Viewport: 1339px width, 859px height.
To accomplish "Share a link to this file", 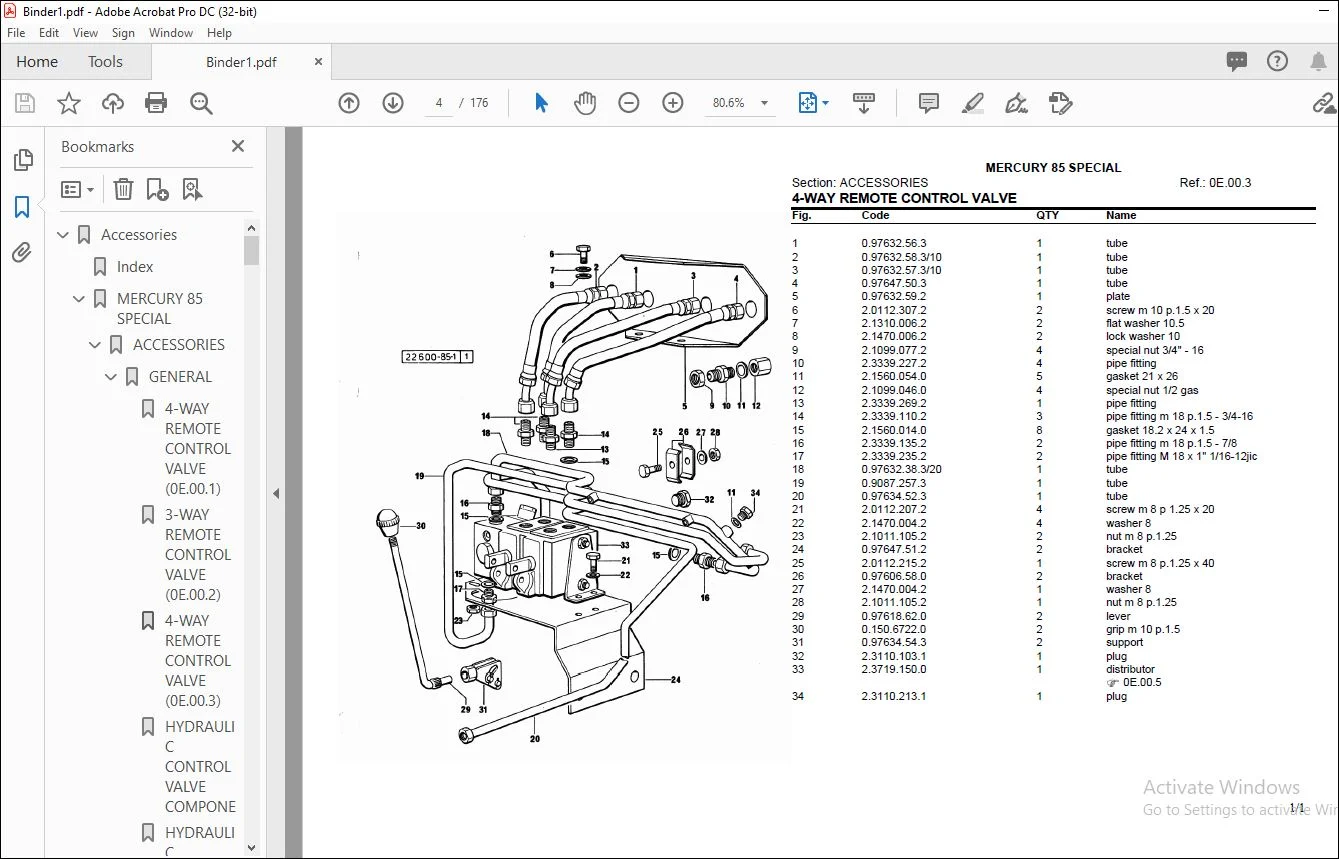I will [1325, 103].
